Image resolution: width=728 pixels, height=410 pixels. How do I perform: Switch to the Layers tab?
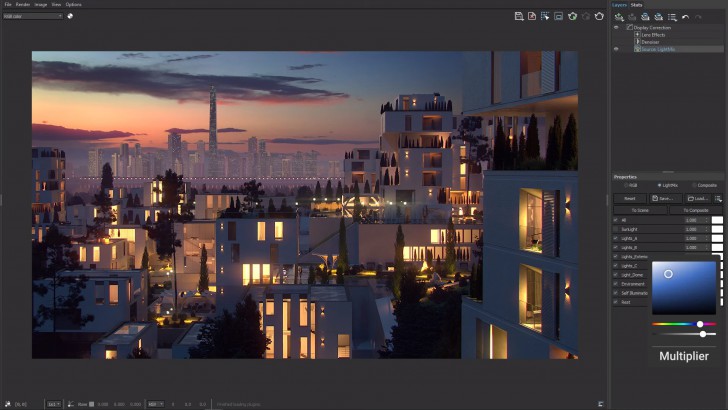click(x=619, y=5)
